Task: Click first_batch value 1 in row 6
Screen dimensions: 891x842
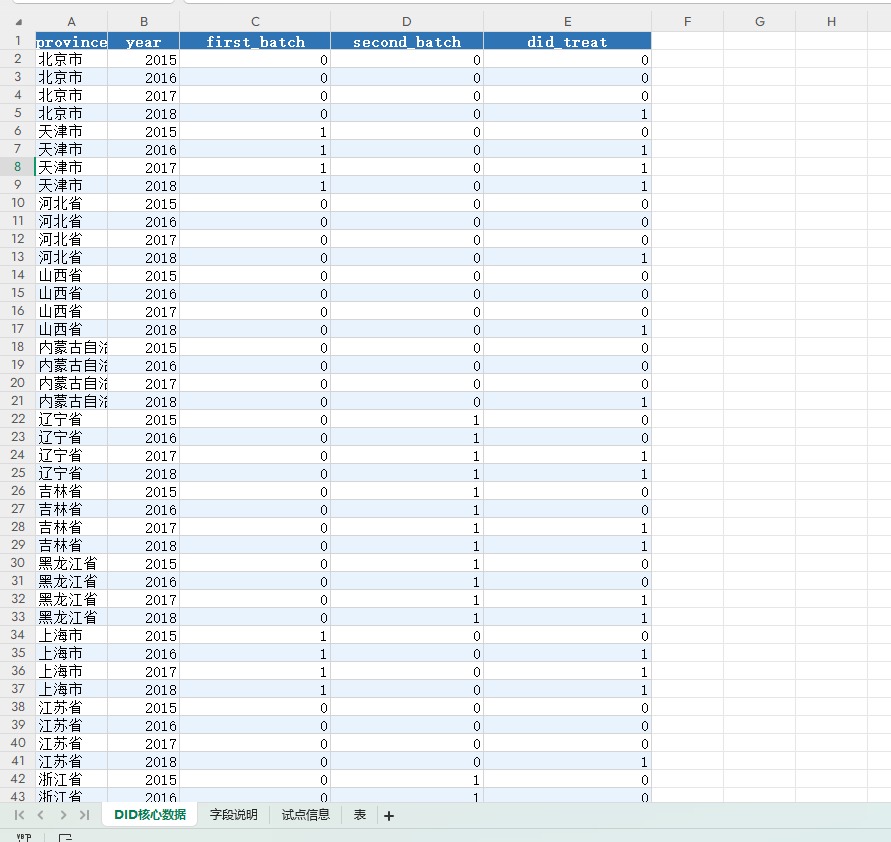Action: 255,131
